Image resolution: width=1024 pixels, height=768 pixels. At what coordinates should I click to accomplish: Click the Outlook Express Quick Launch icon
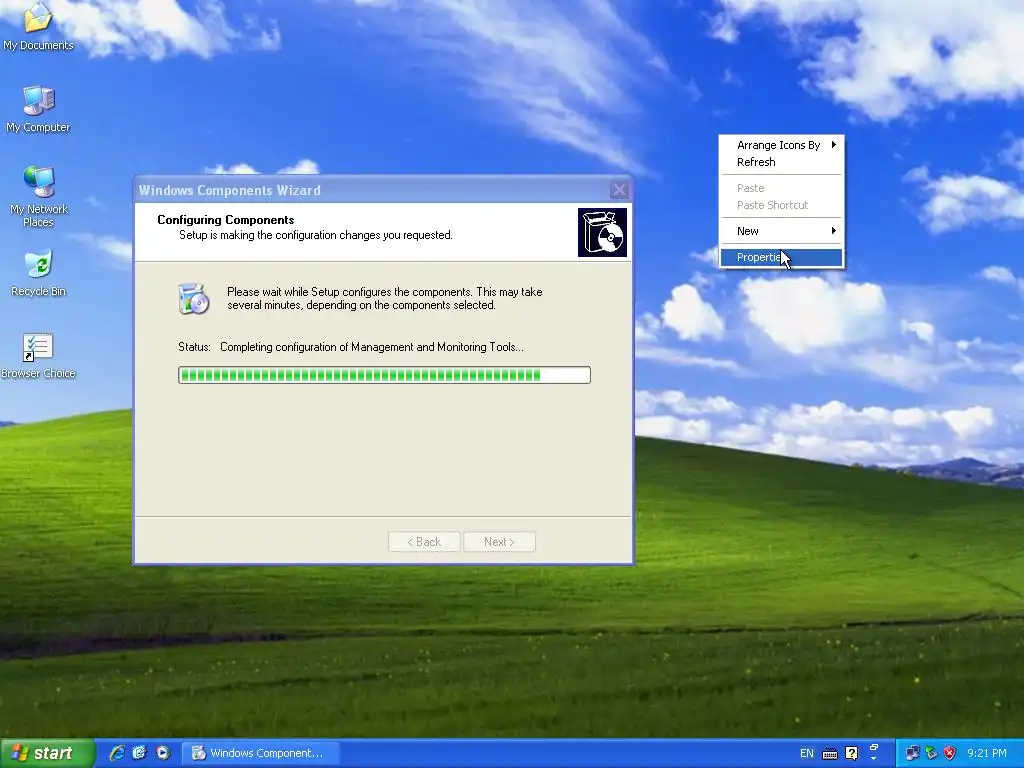pyautogui.click(x=140, y=753)
